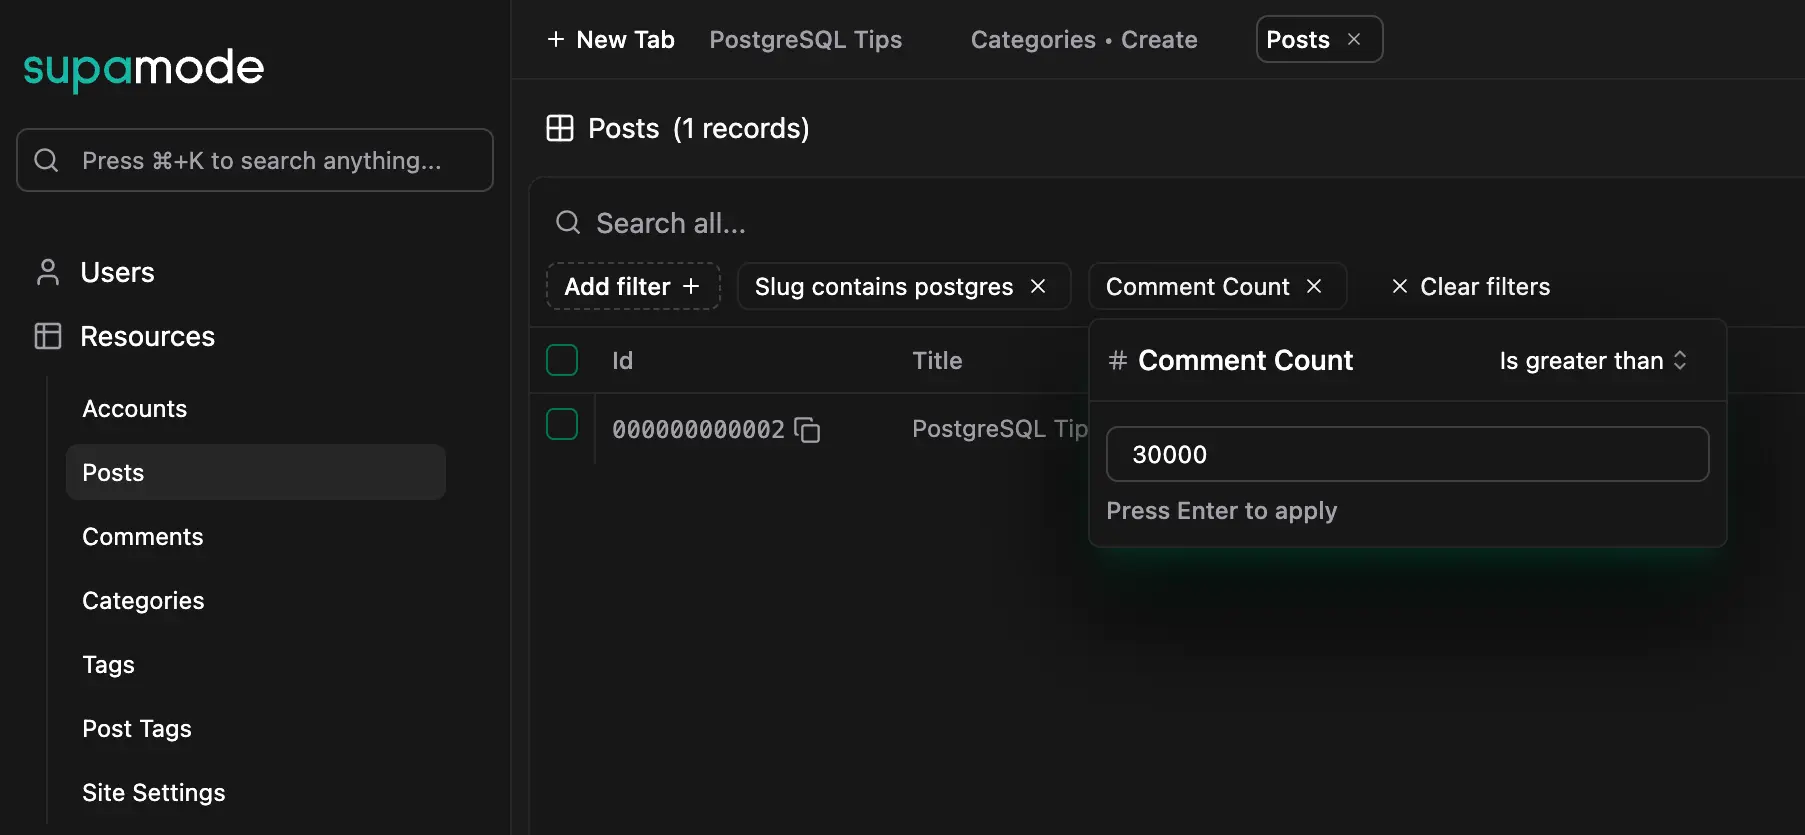
Task: Click the PostgreSQL Tip title cell
Action: click(x=999, y=428)
